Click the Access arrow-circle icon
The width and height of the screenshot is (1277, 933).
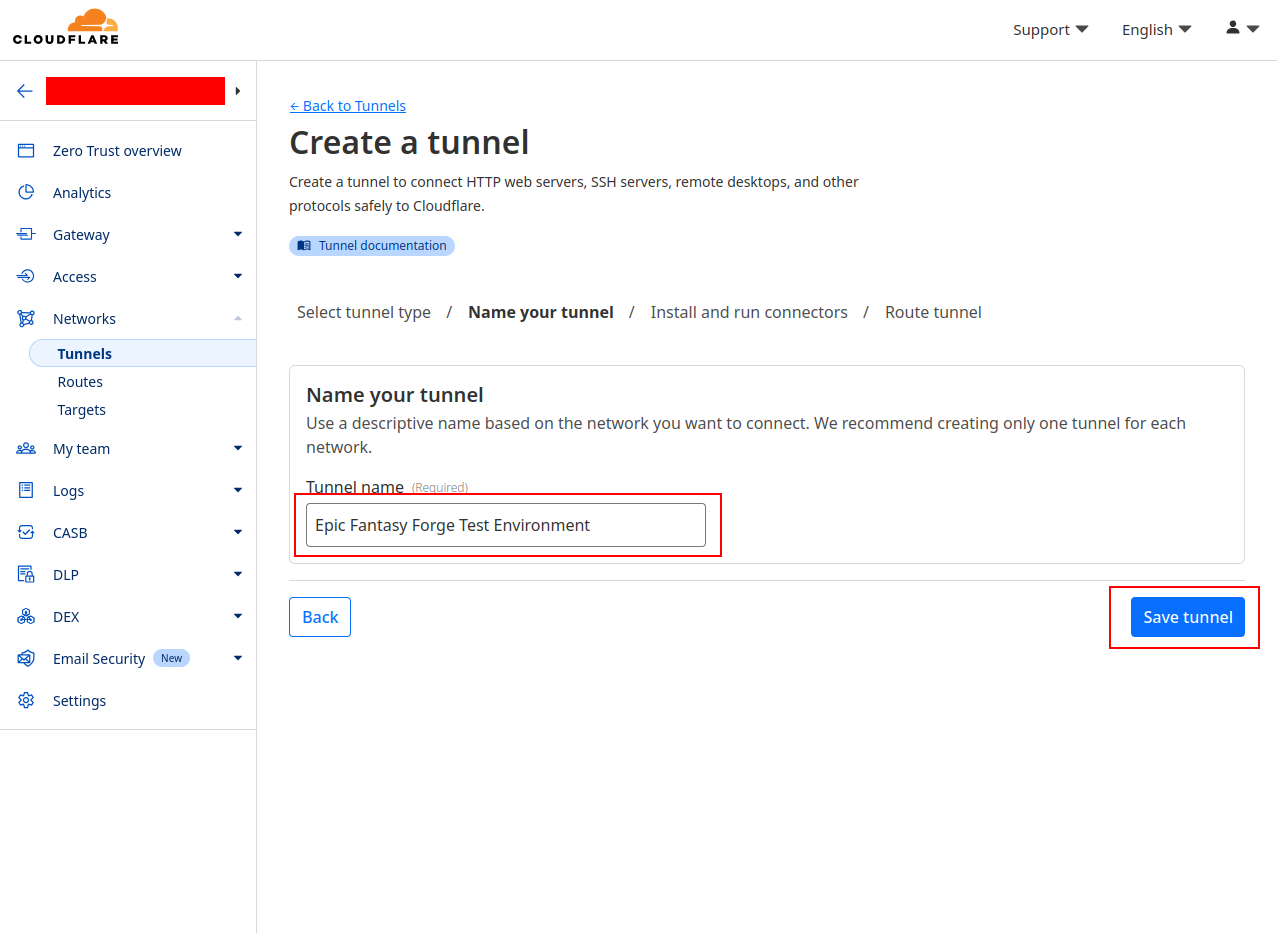[x=26, y=277]
